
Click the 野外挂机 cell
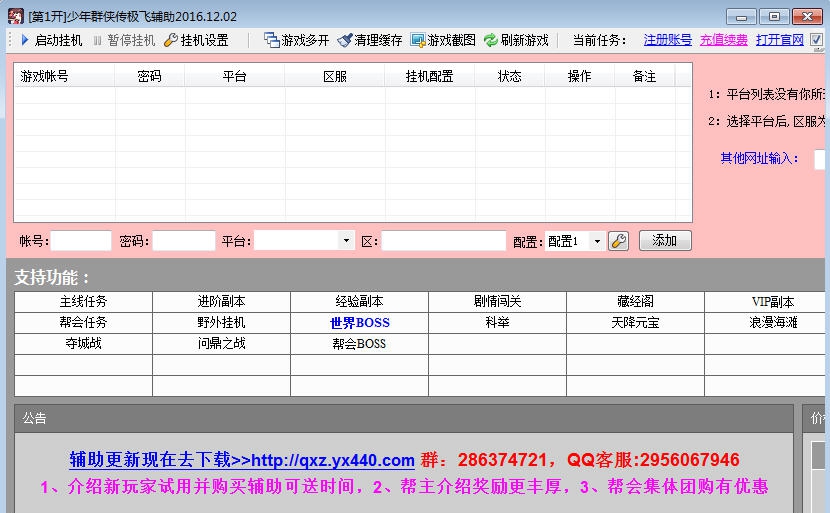[221, 322]
